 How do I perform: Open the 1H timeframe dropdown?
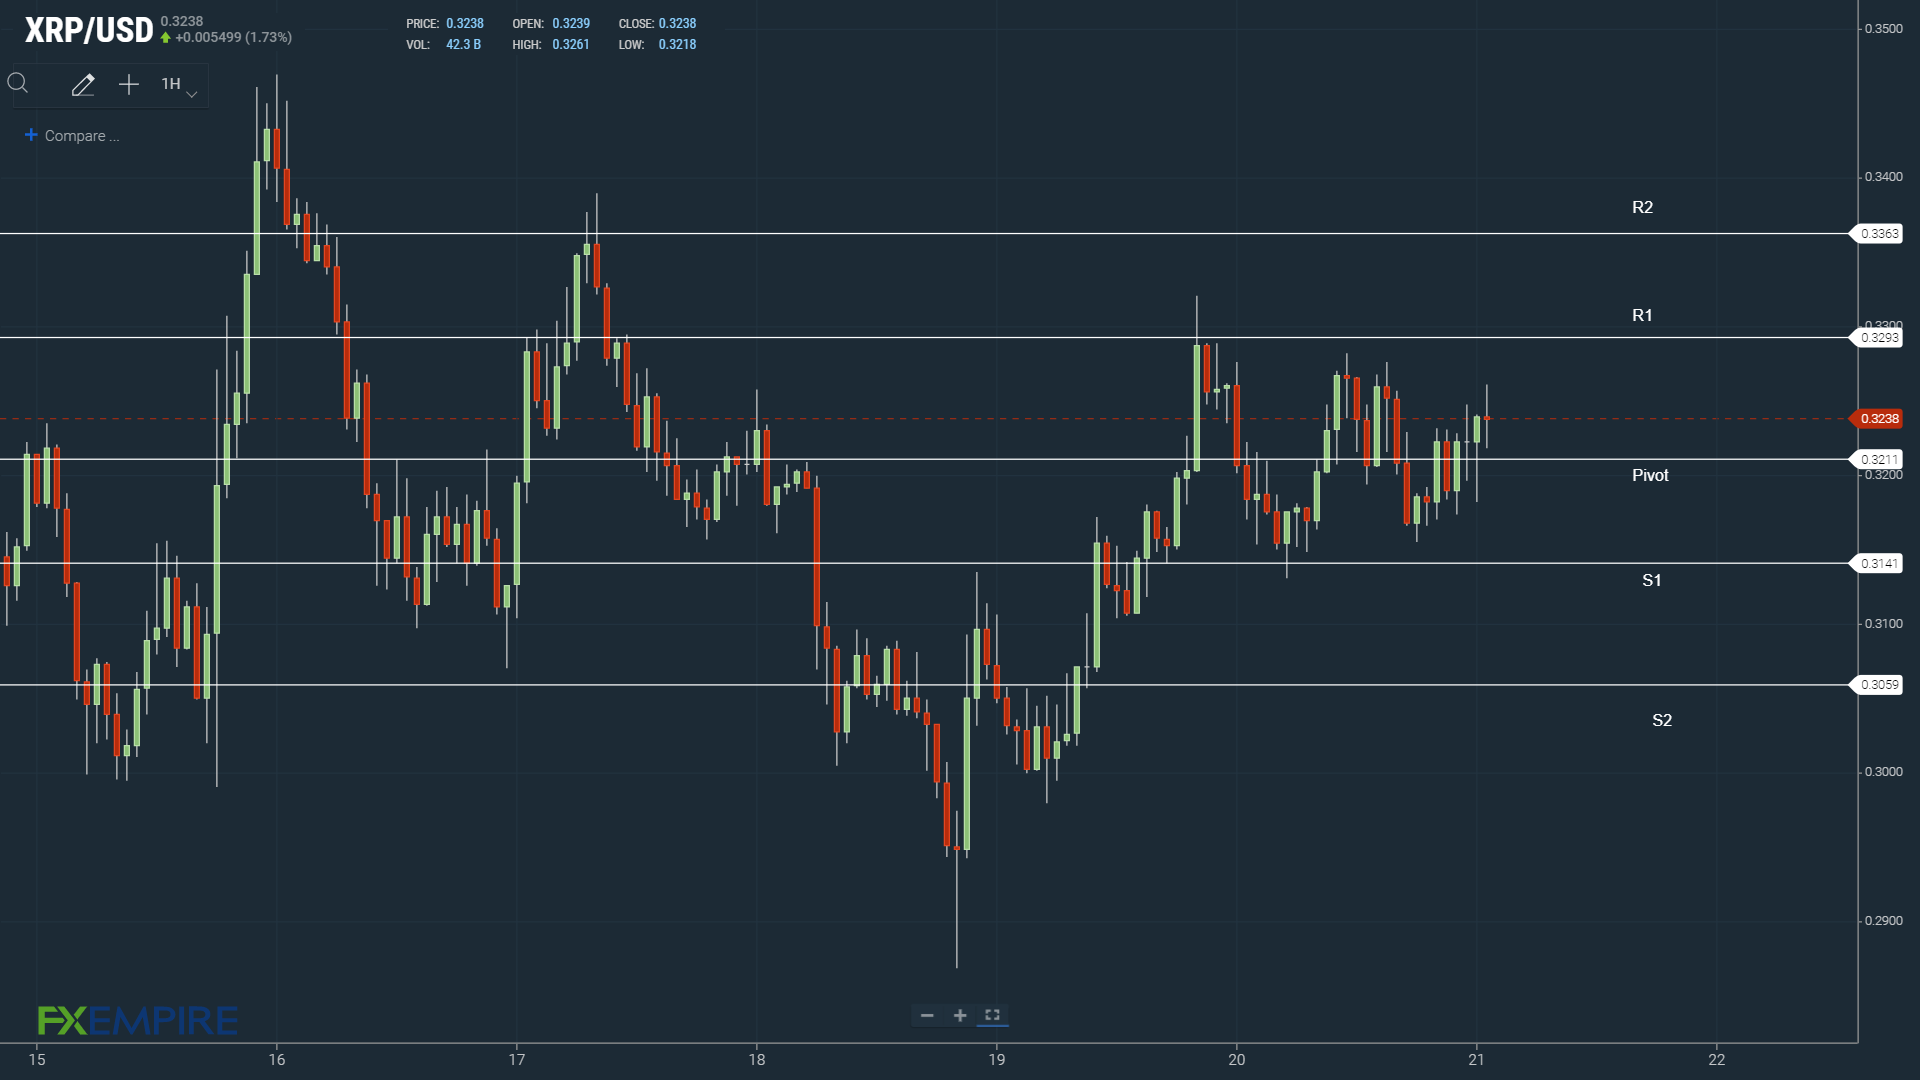[x=179, y=85]
